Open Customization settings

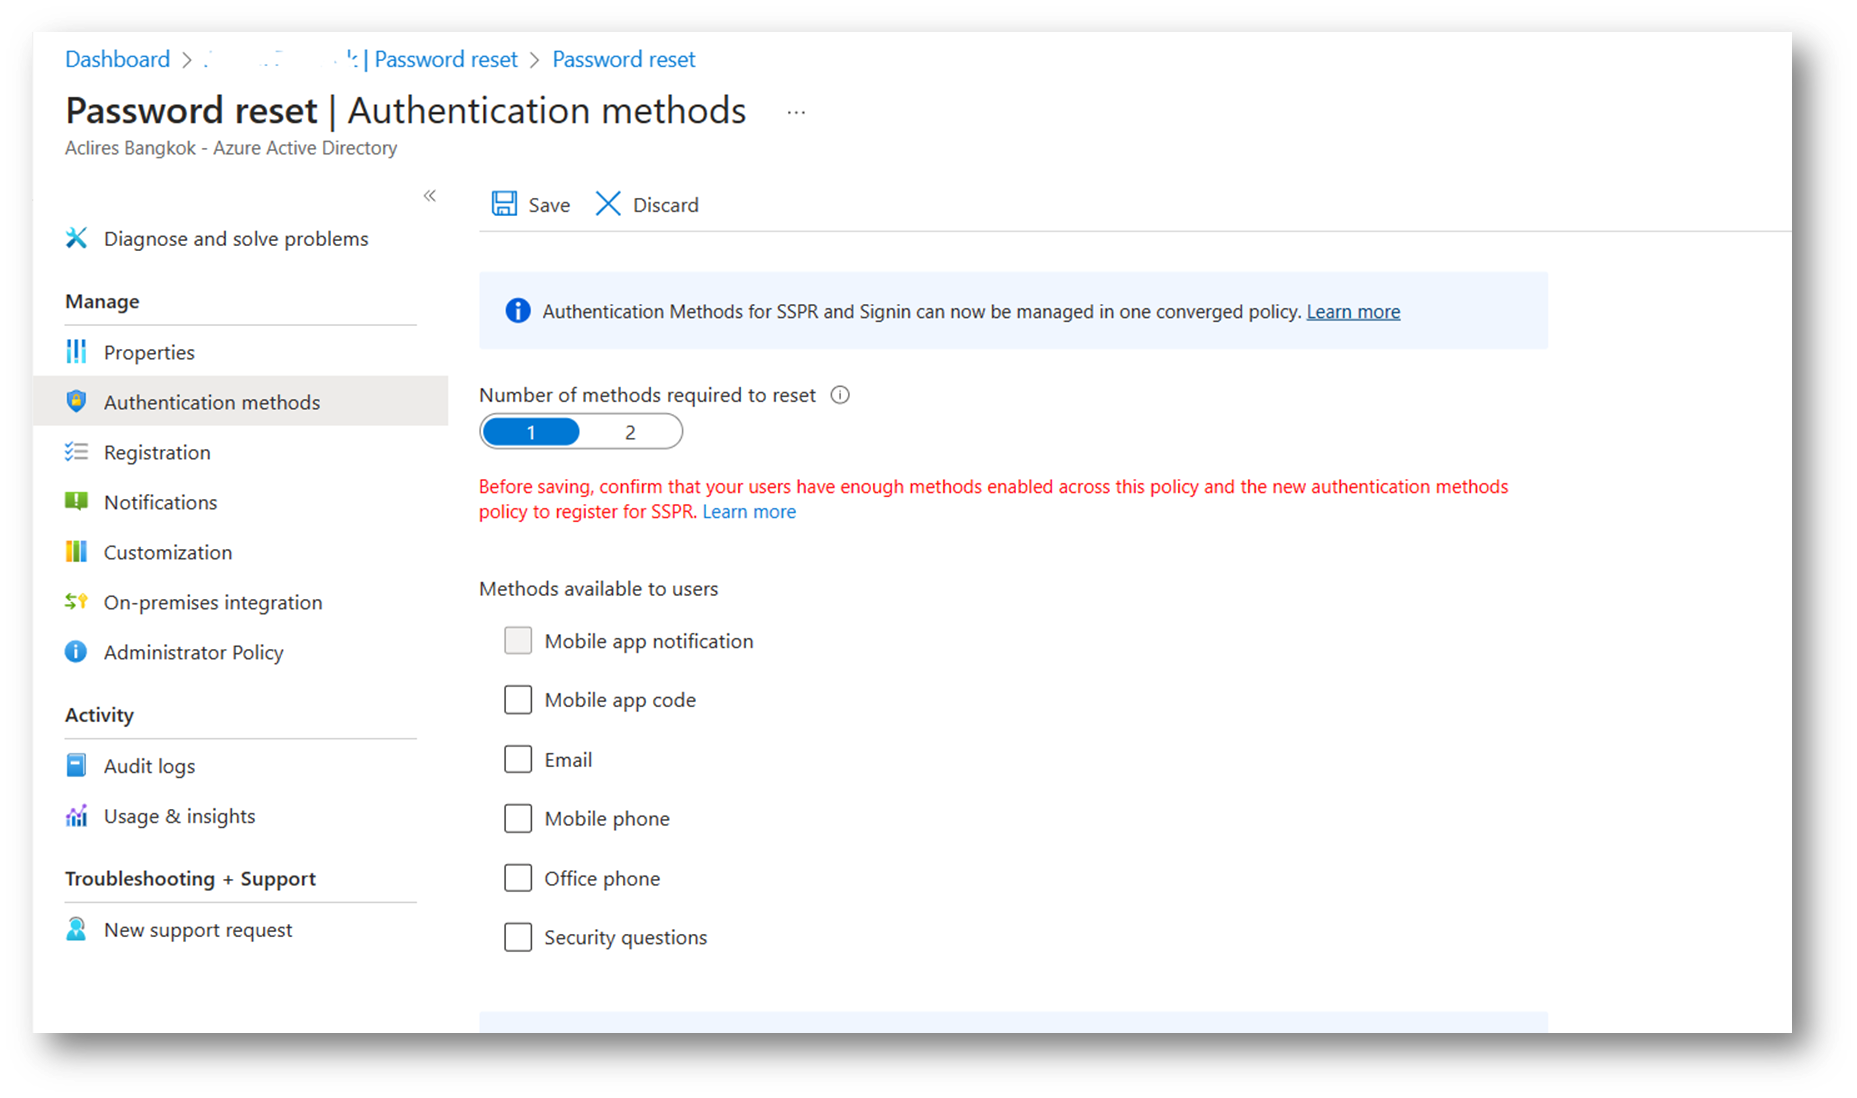(167, 551)
